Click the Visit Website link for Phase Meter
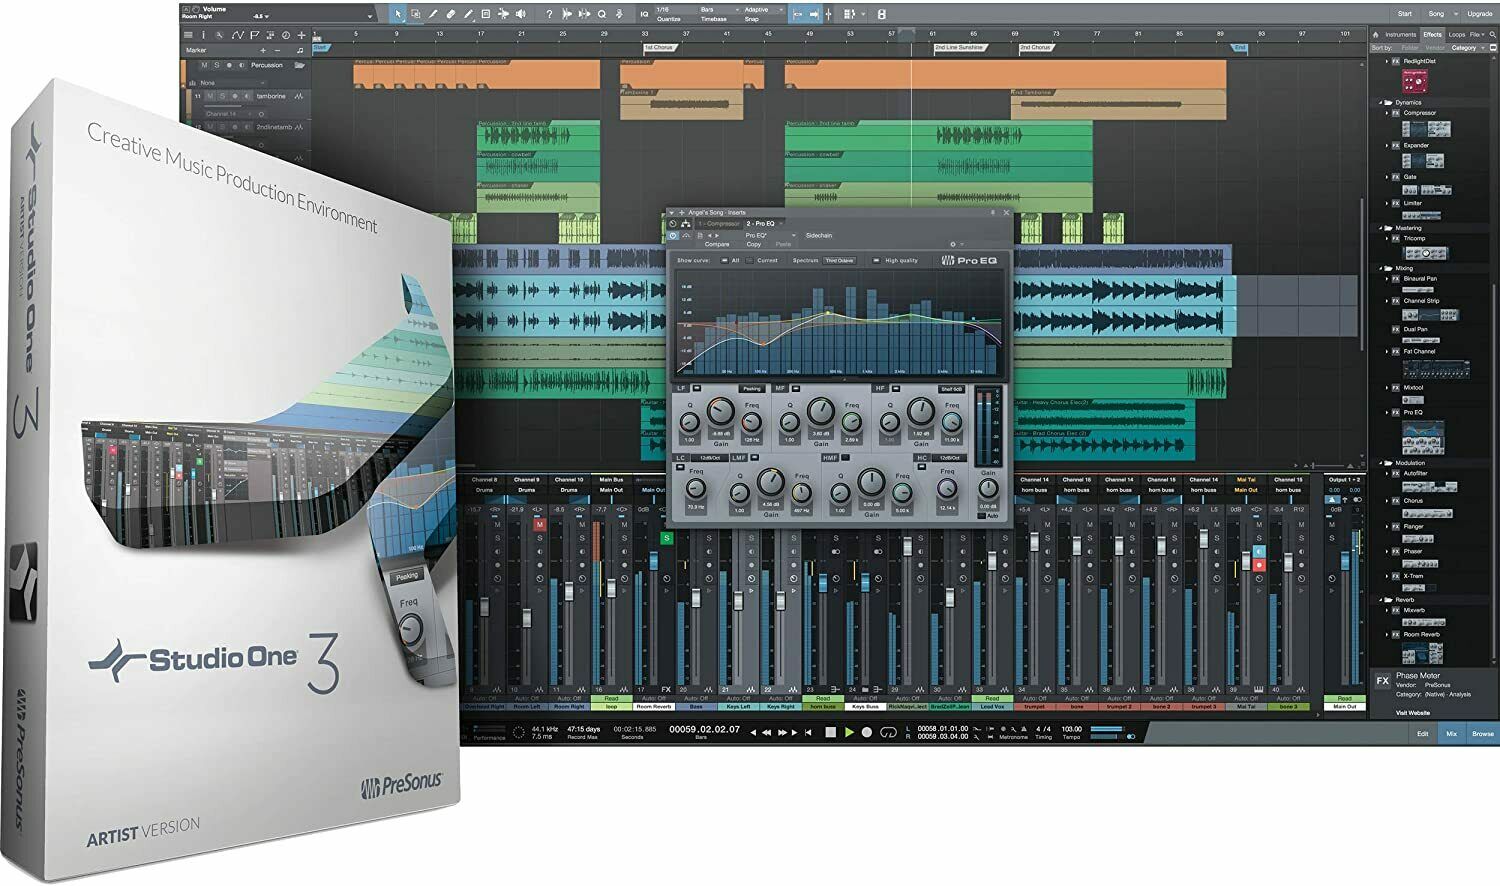This screenshot has height=886, width=1500. coord(1413,713)
